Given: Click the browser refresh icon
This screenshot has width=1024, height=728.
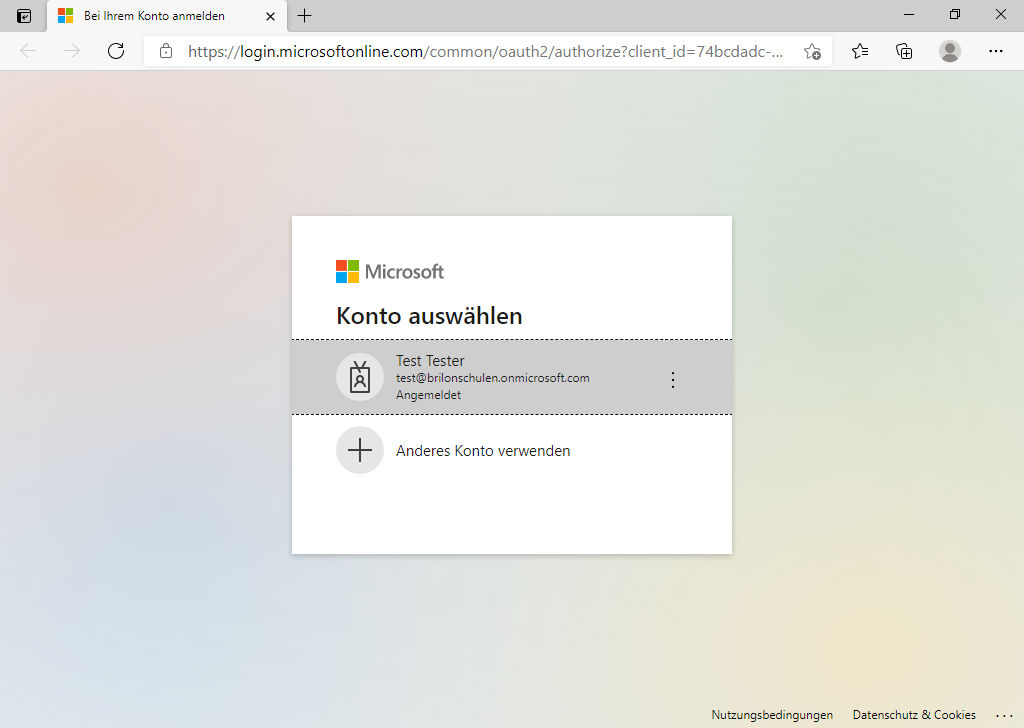Looking at the screenshot, I should point(116,51).
